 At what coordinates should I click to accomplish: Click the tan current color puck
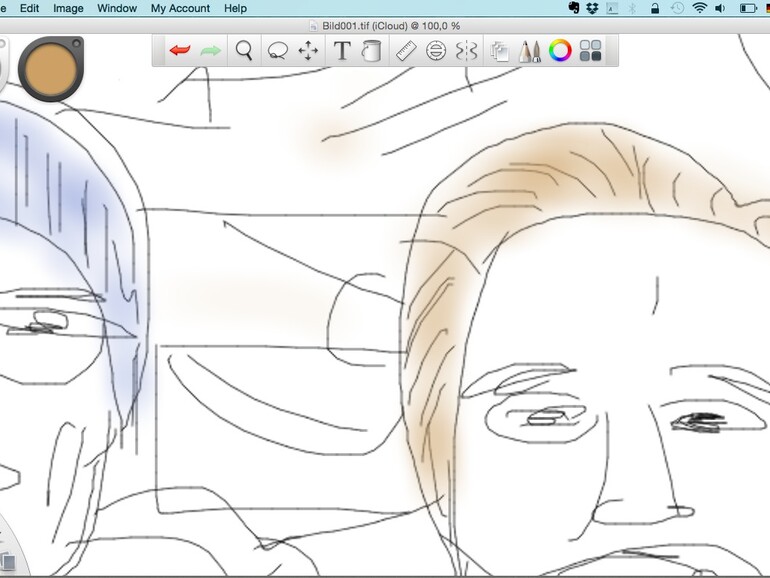[51, 69]
